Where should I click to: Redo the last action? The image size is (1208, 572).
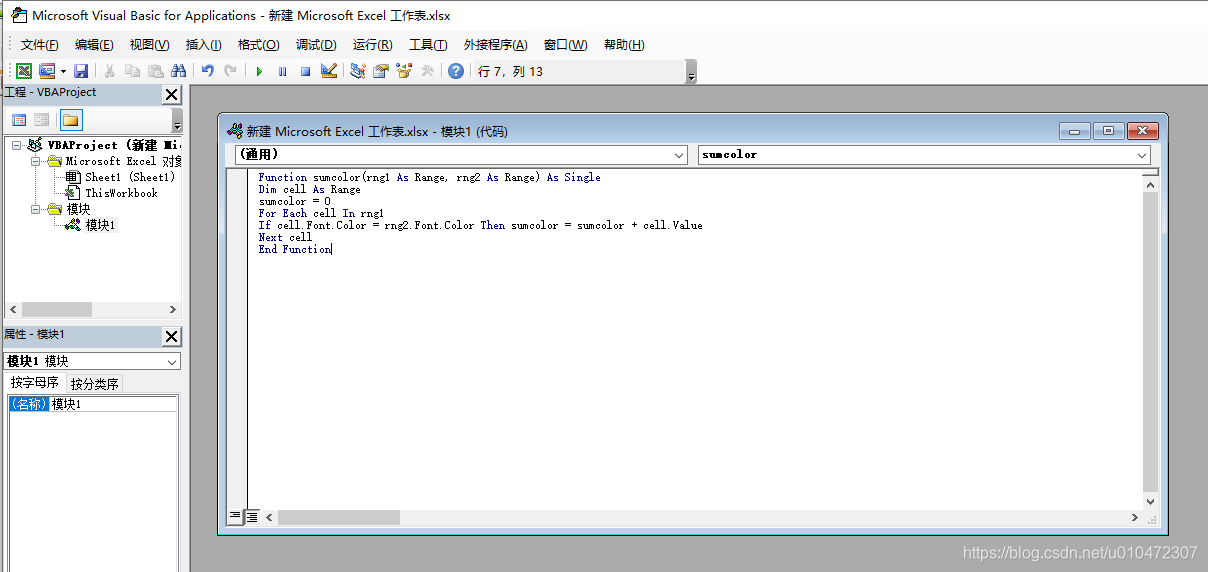tap(231, 71)
